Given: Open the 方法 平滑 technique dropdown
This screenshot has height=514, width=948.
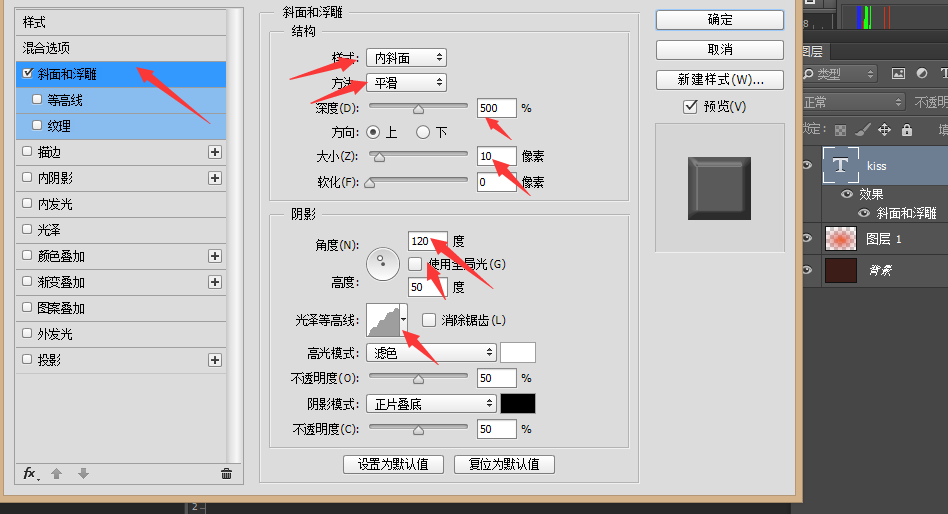Looking at the screenshot, I should tap(406, 83).
